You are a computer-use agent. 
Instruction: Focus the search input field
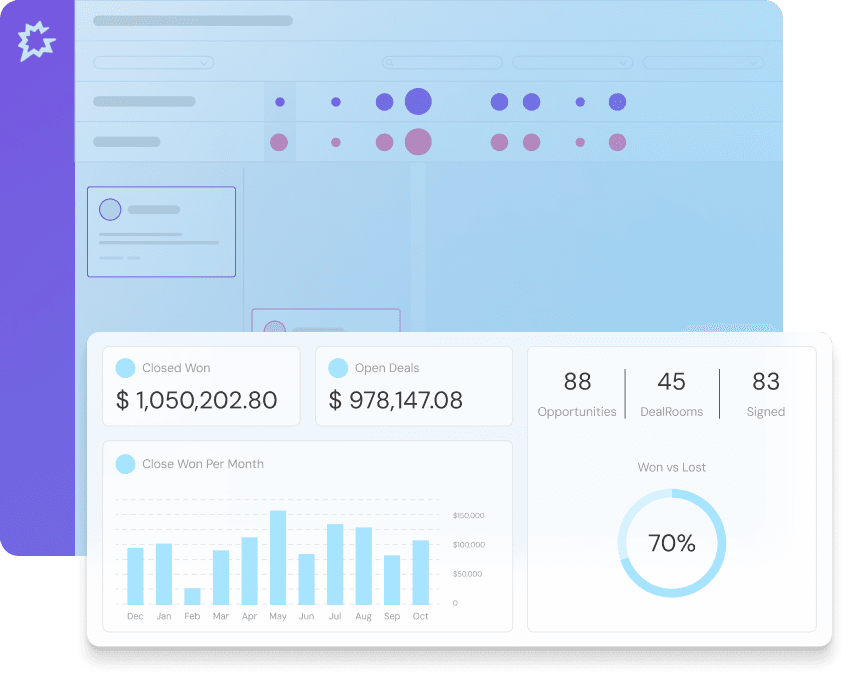pyautogui.click(x=442, y=63)
